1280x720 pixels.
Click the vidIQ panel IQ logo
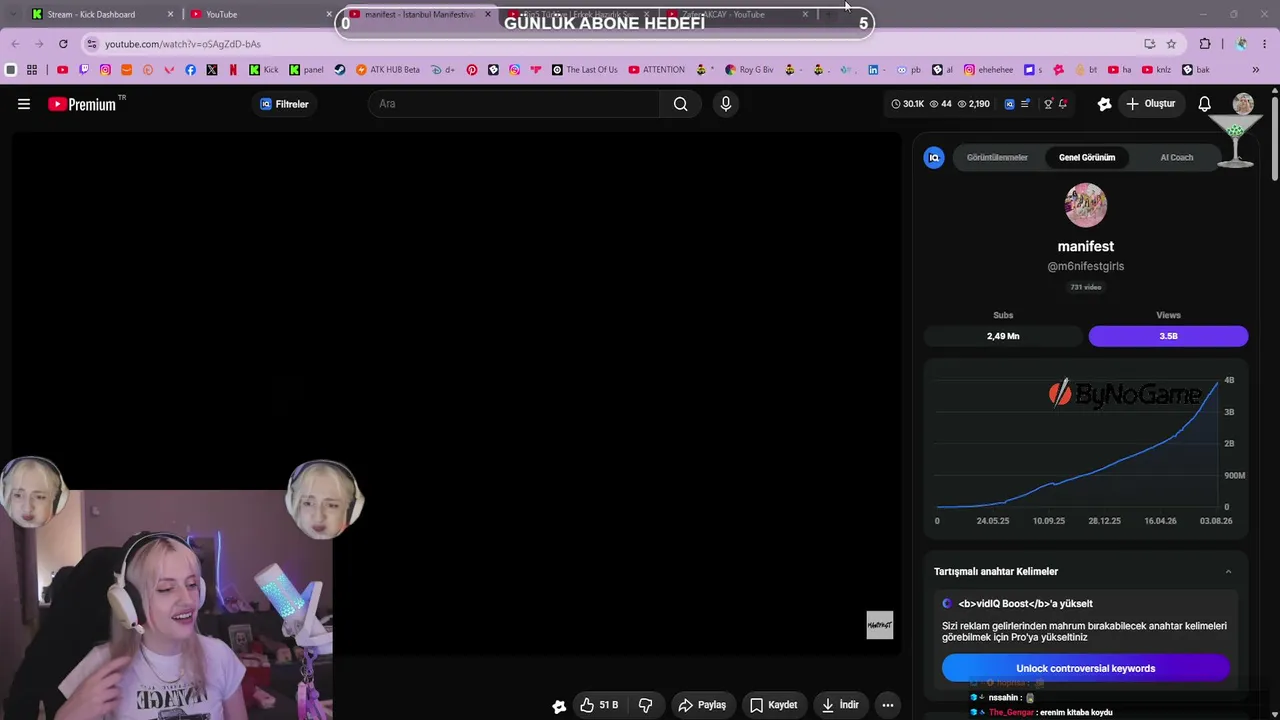coord(934,158)
